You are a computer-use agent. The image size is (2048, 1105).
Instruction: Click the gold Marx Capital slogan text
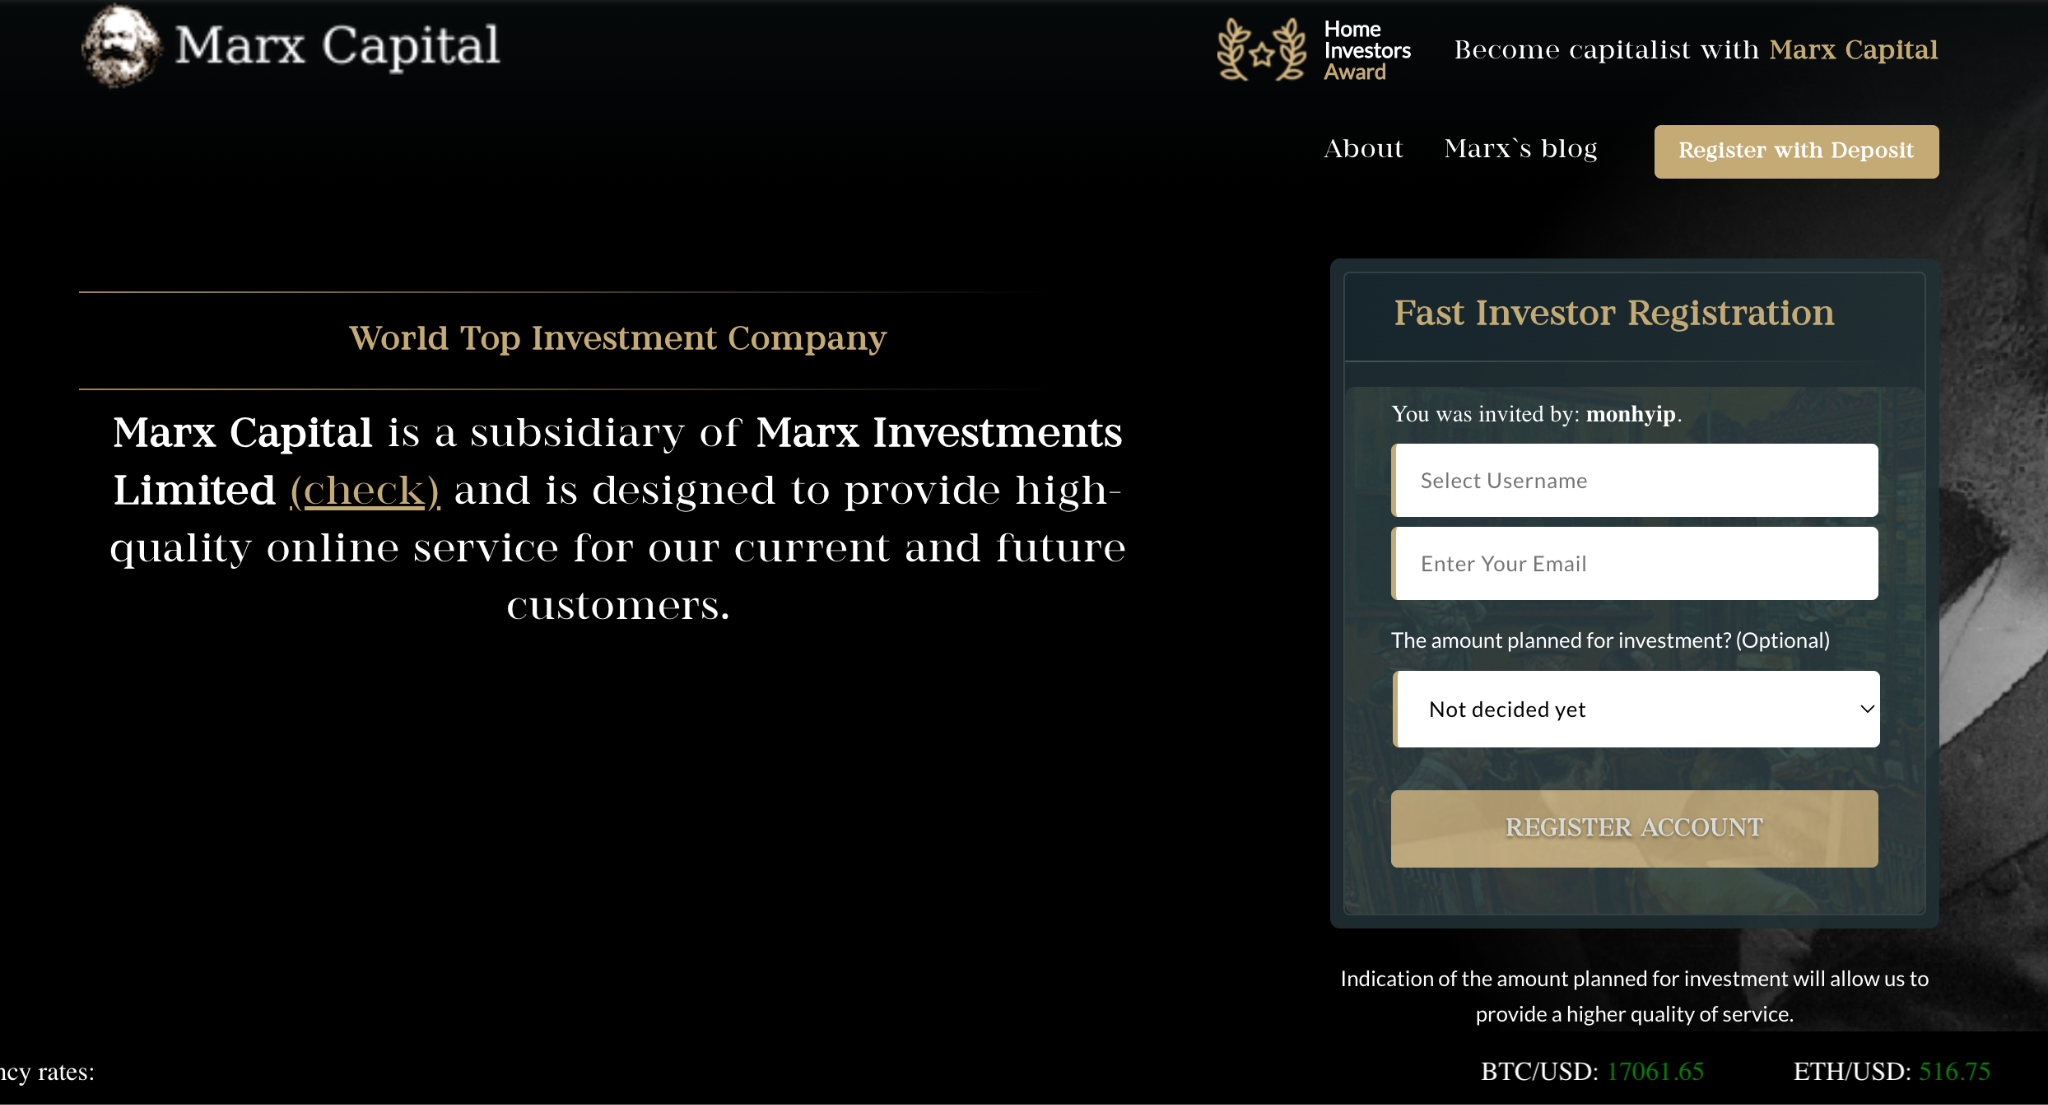(x=1853, y=50)
